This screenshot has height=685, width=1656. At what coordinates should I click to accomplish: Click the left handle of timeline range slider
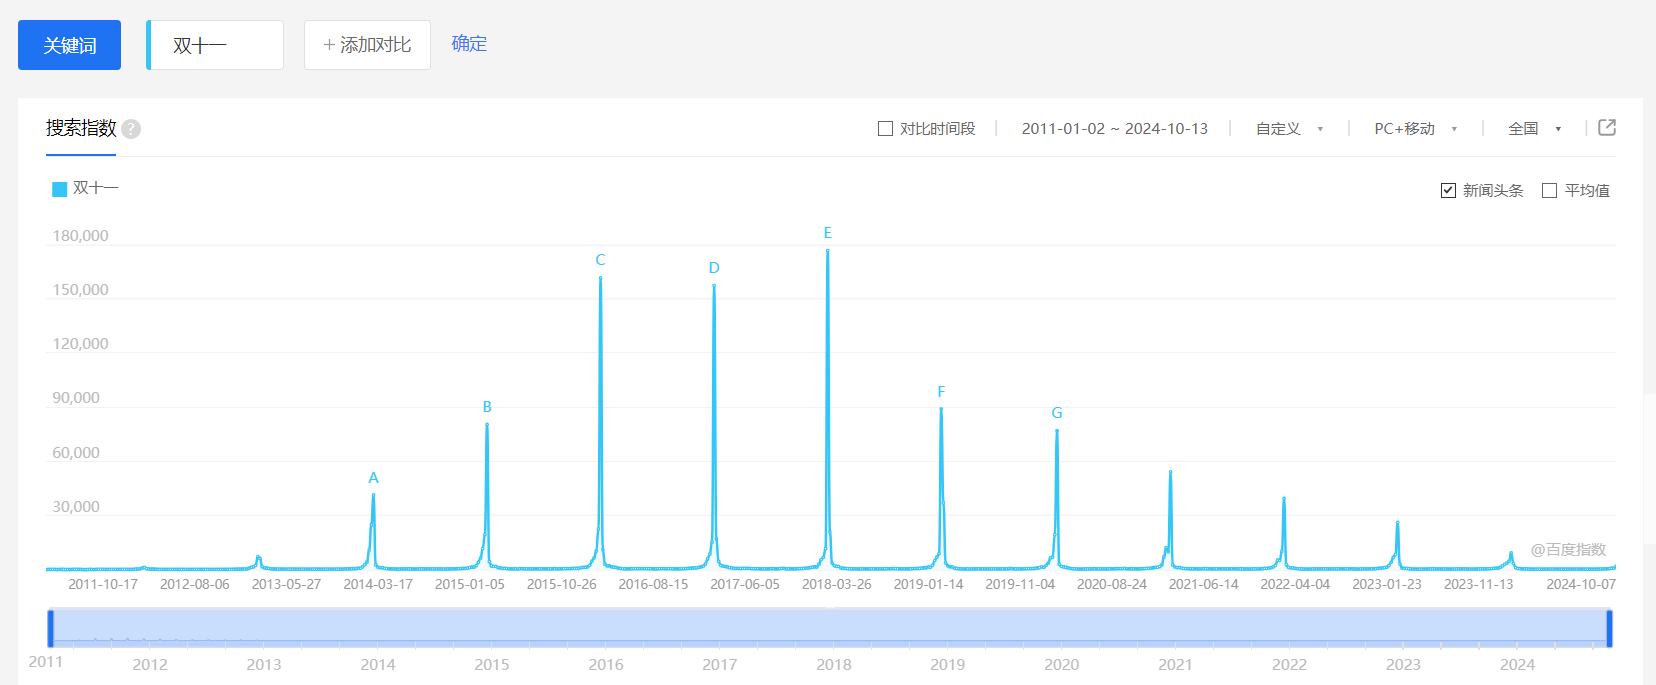[51, 628]
